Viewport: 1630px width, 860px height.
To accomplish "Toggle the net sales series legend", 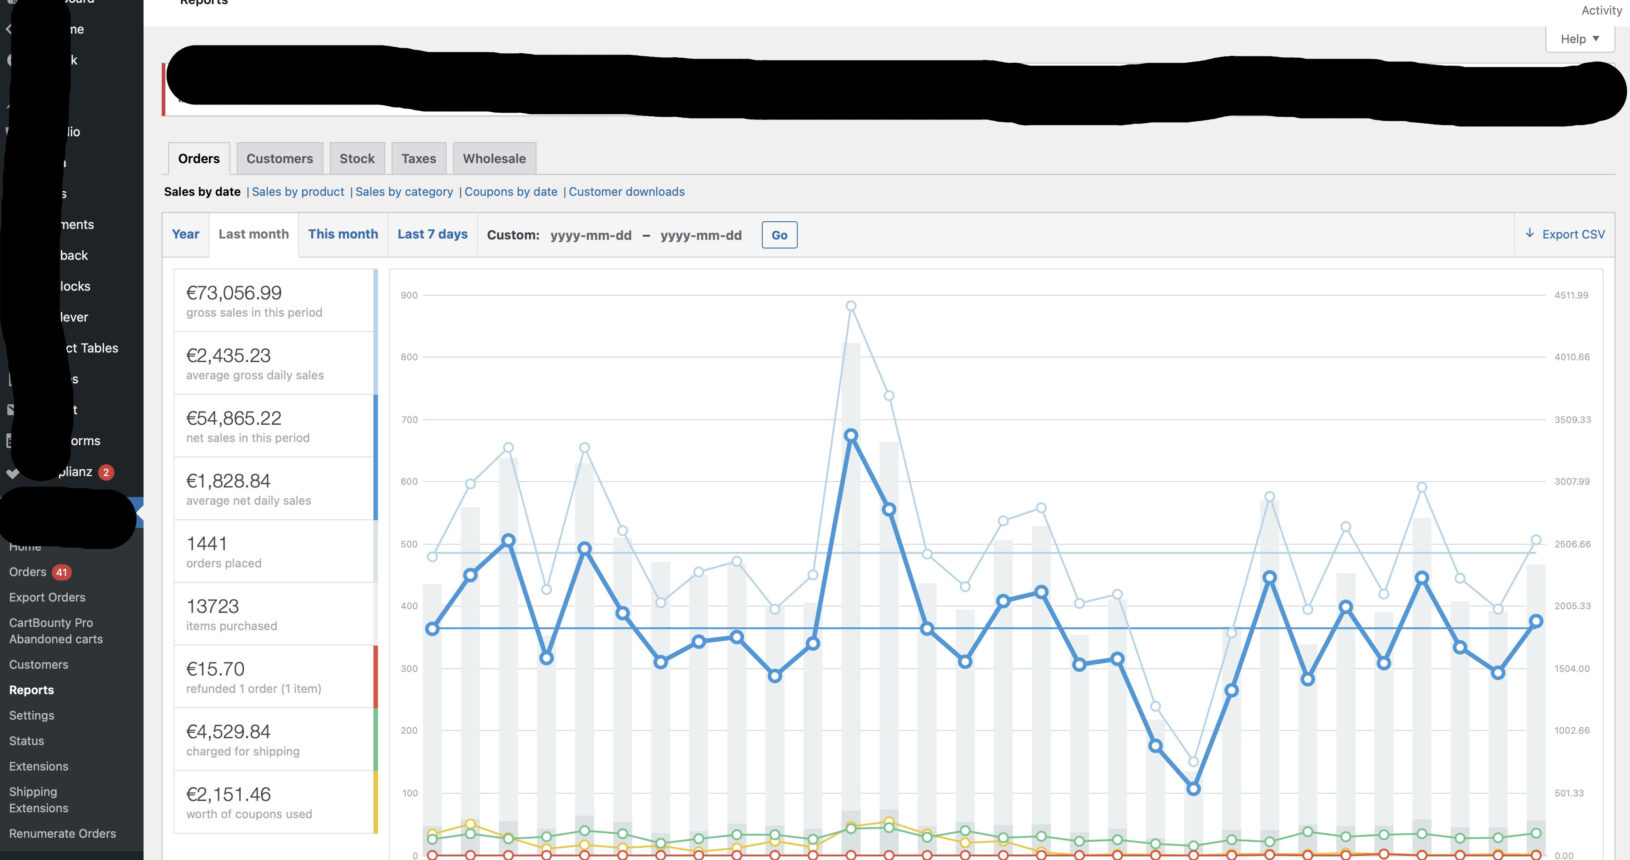I will [275, 426].
